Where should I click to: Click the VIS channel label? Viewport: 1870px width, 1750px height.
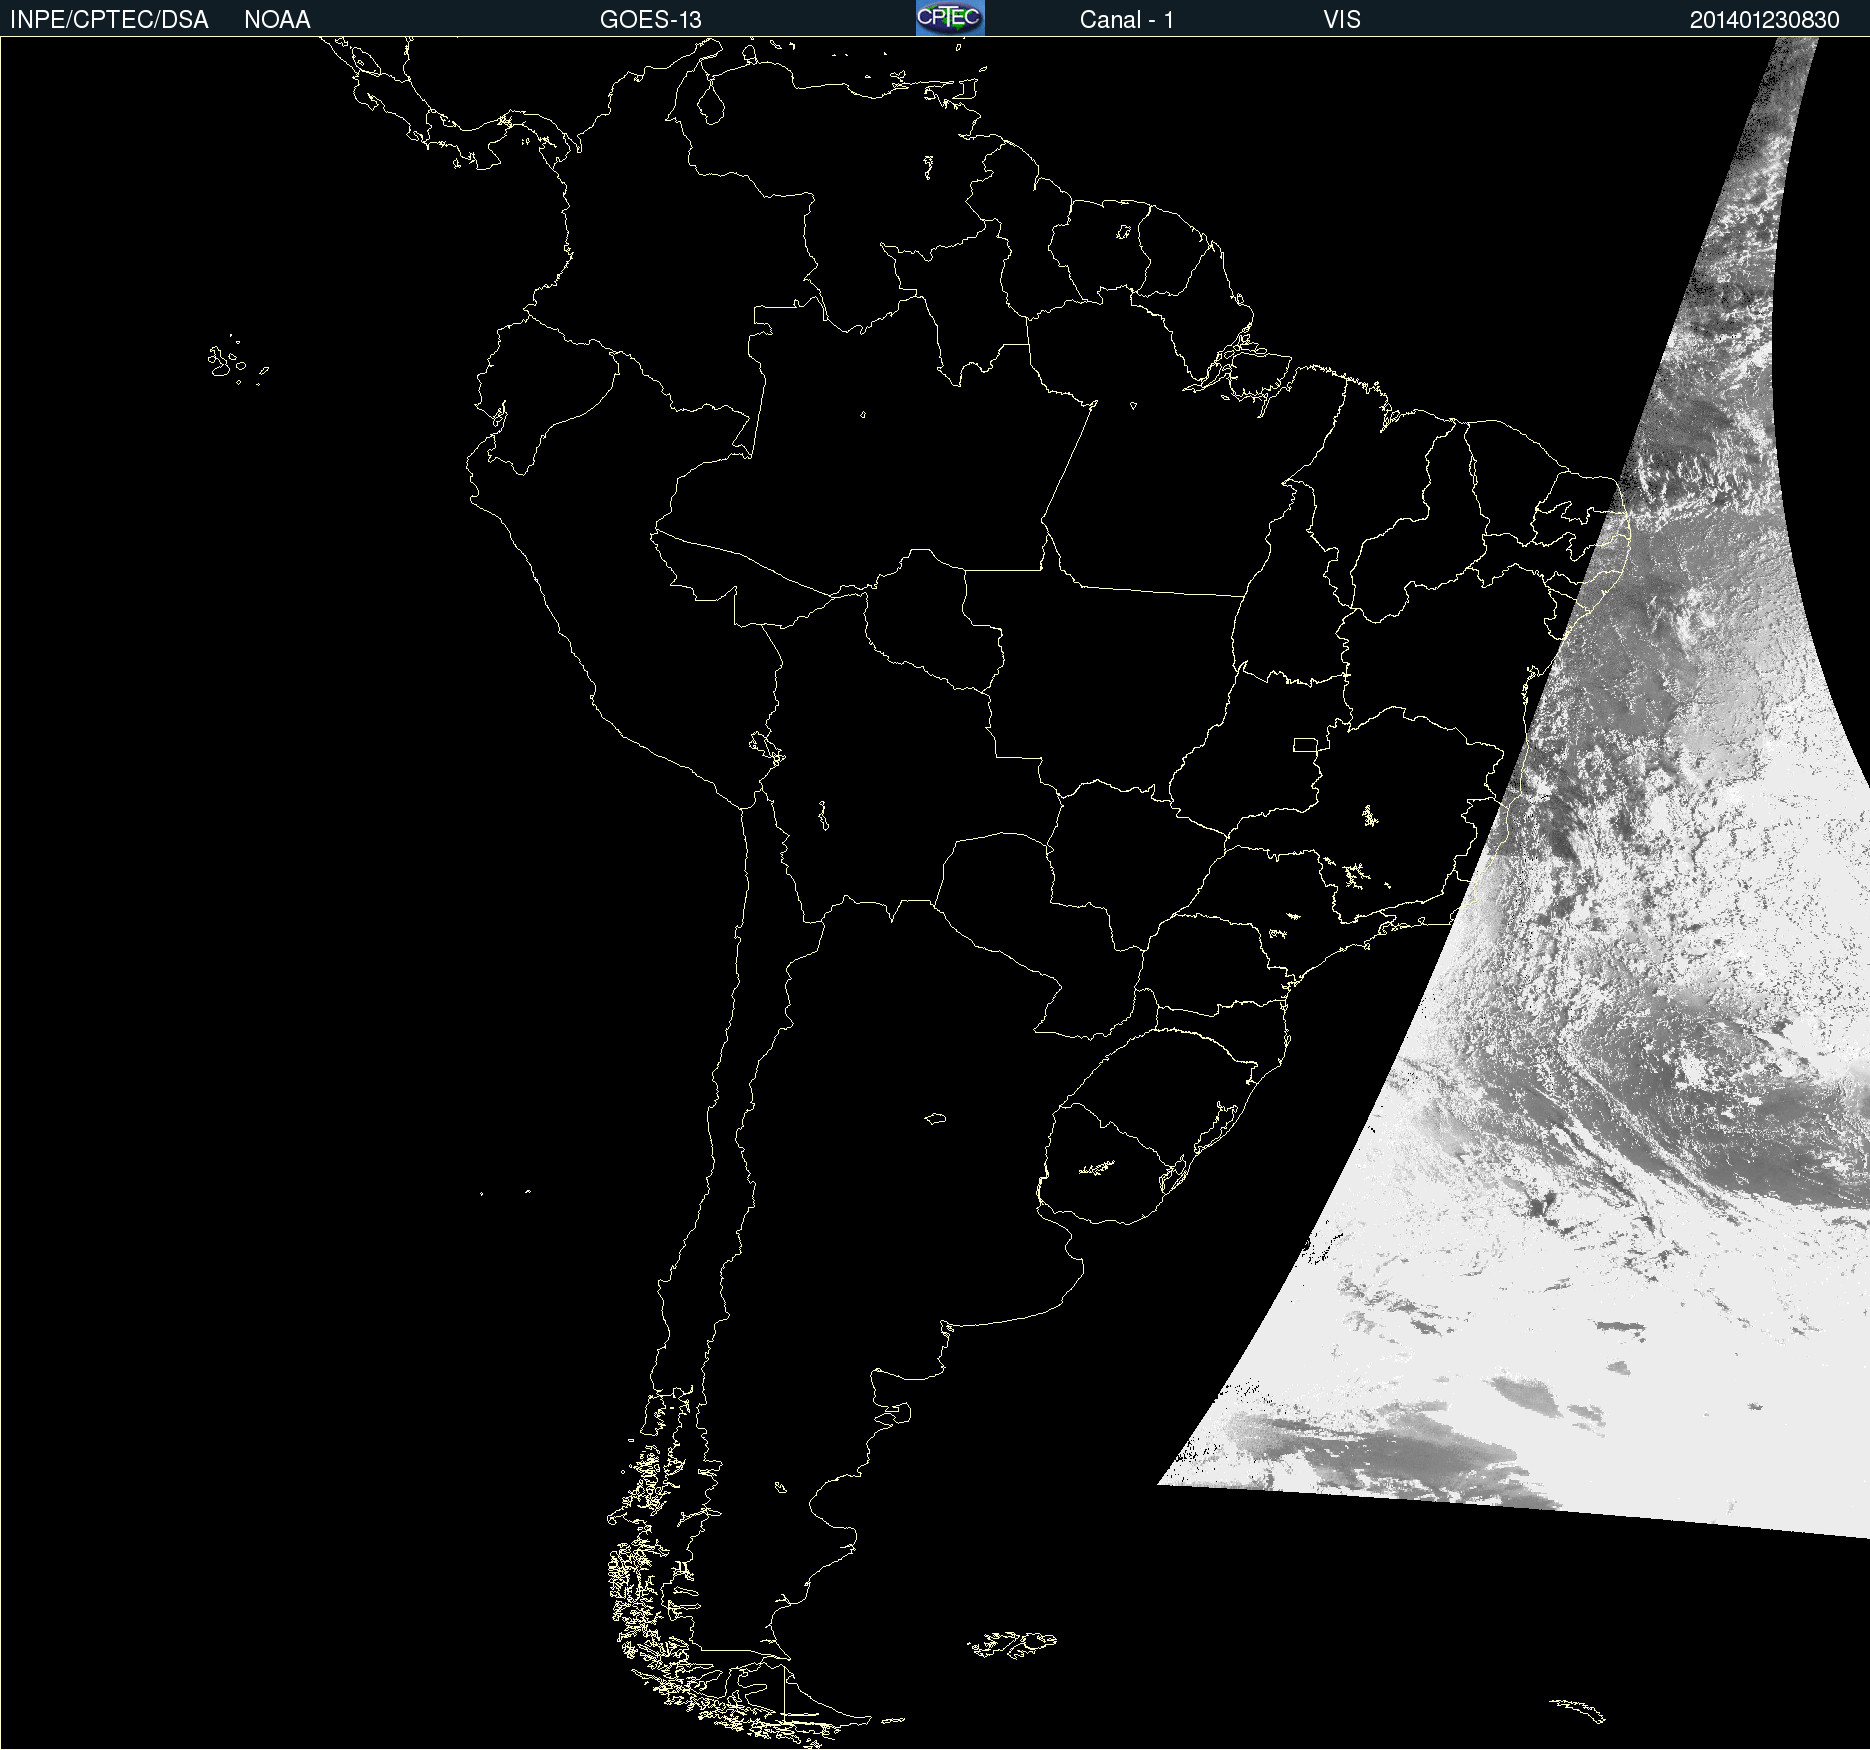click(1342, 20)
